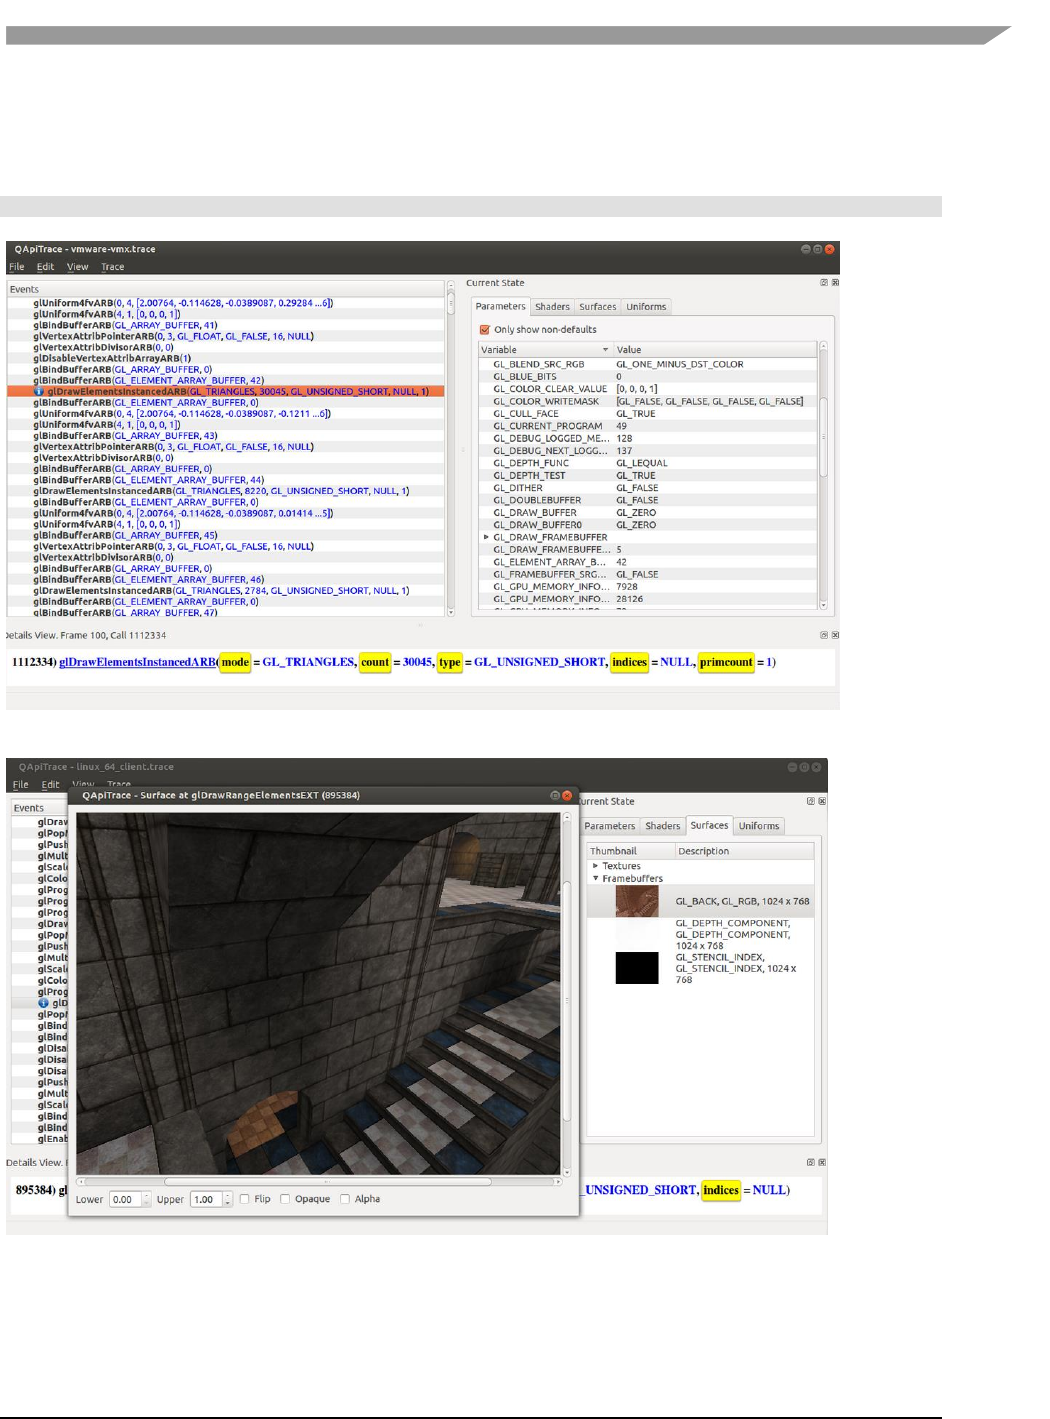
Task: Select Surfaces tab in linux_64_client.trace window
Action: [709, 825]
